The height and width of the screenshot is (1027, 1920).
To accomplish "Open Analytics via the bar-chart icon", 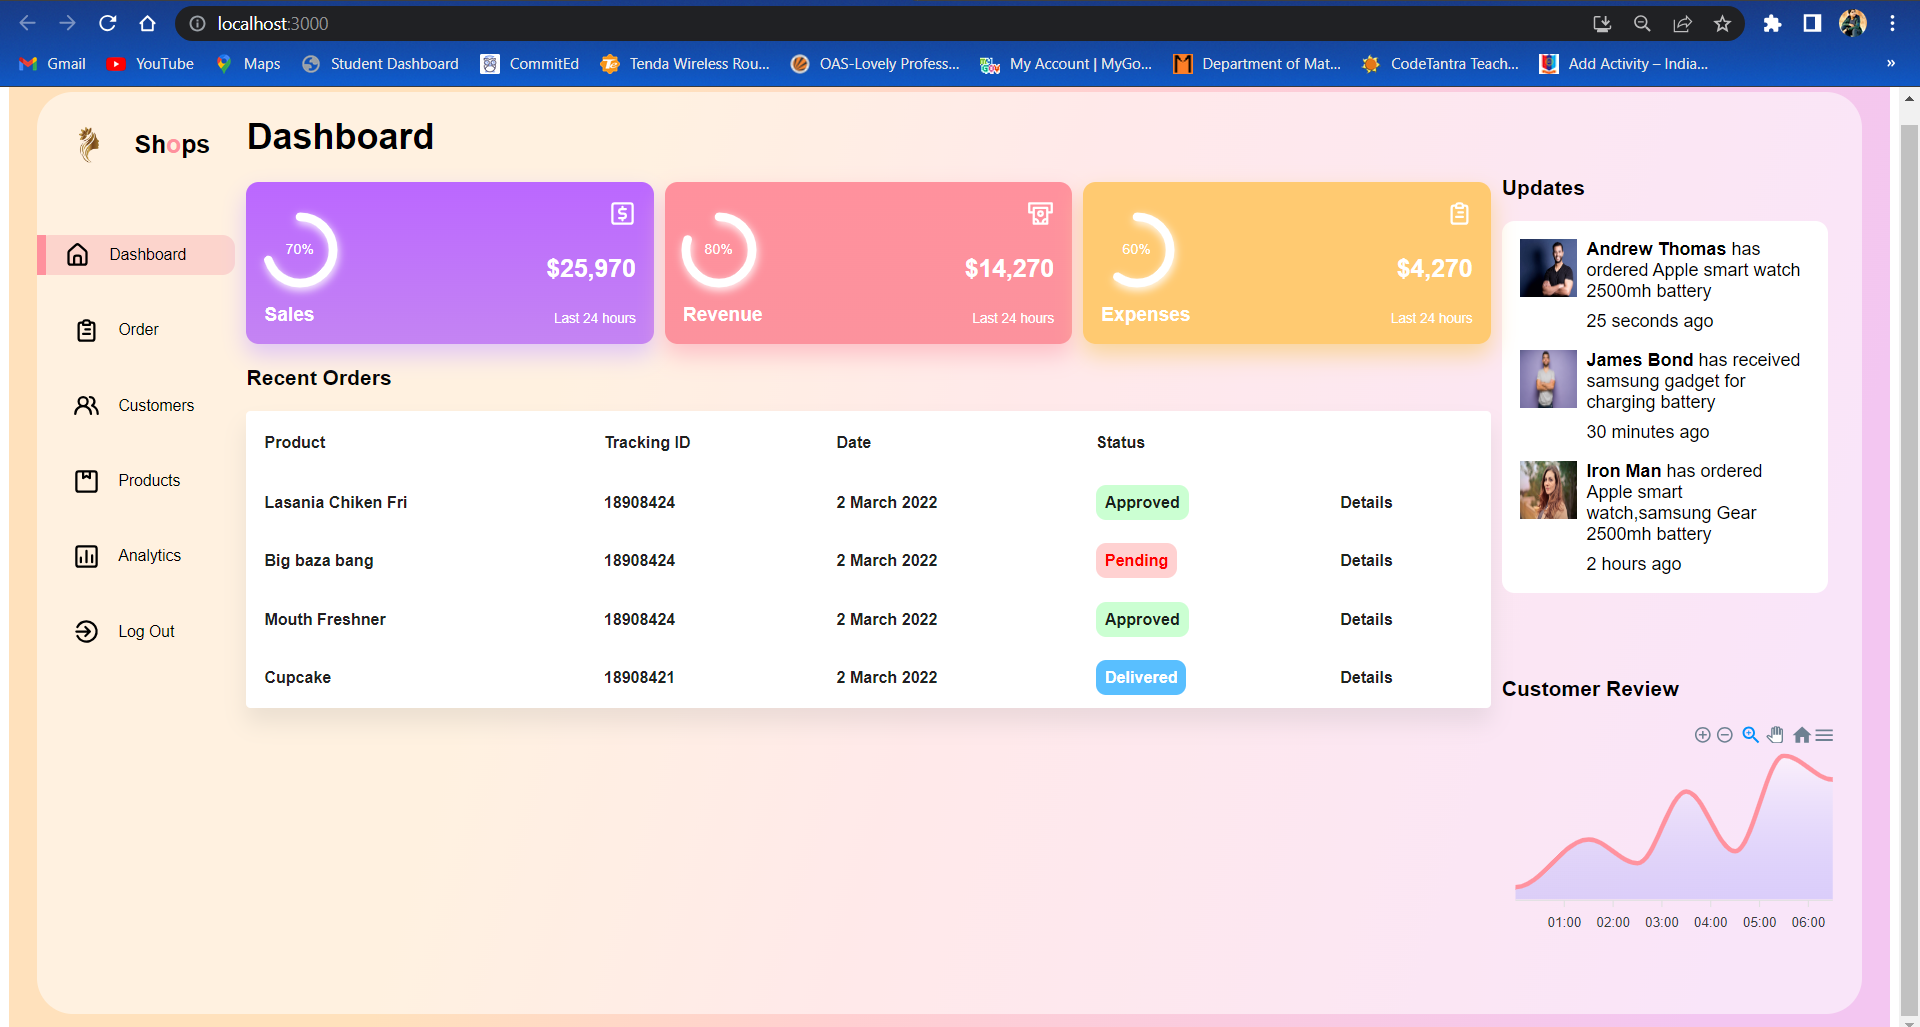I will (87, 555).
